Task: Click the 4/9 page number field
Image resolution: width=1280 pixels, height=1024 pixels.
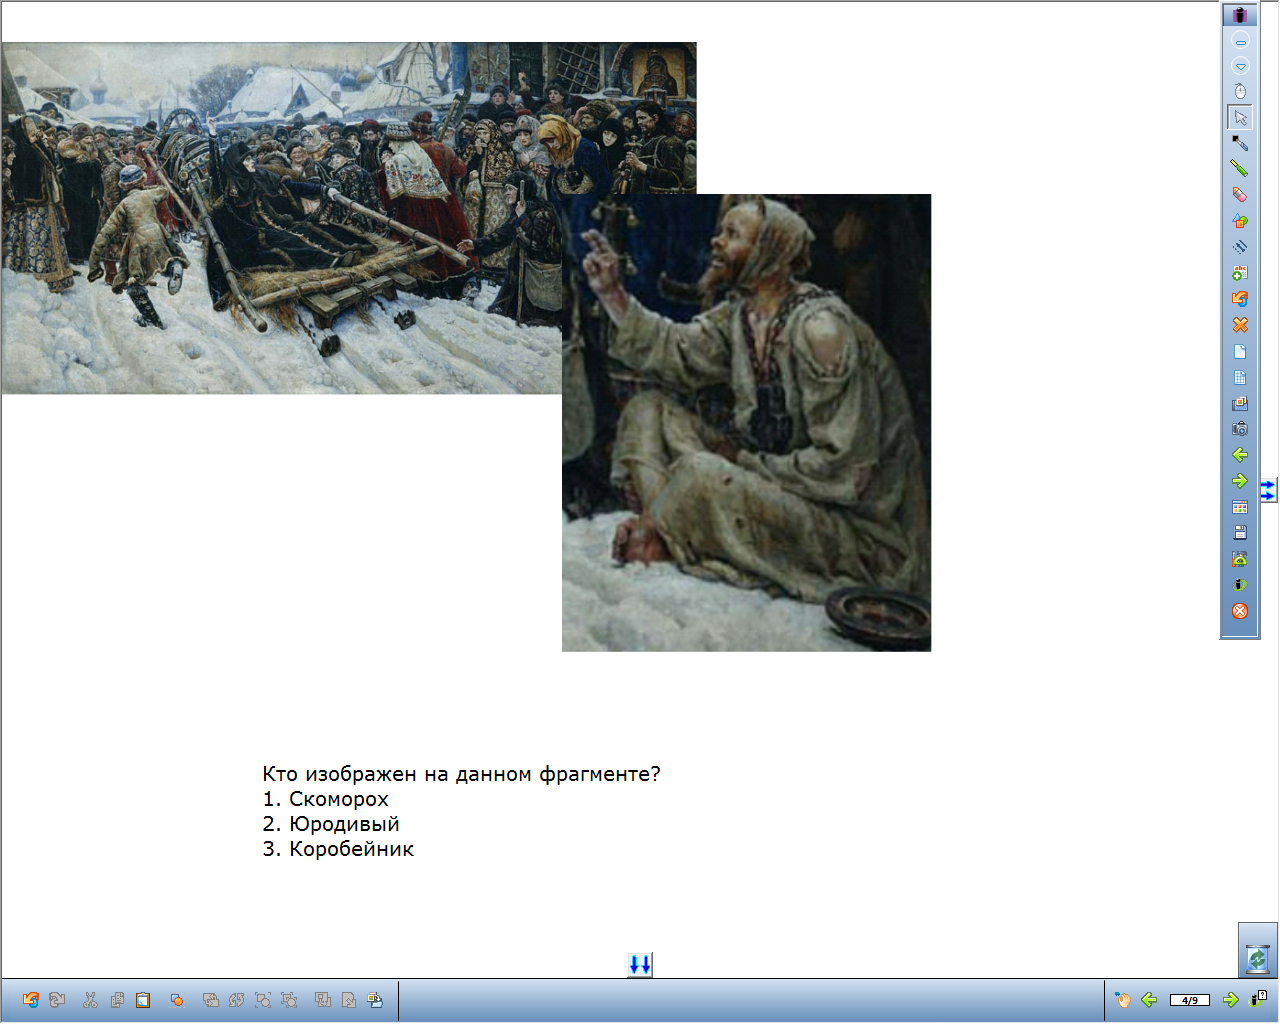Action: (1190, 1000)
